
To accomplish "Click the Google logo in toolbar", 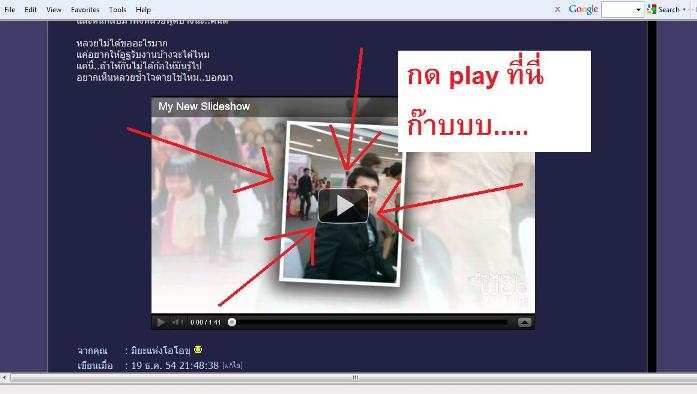I will 583,9.
